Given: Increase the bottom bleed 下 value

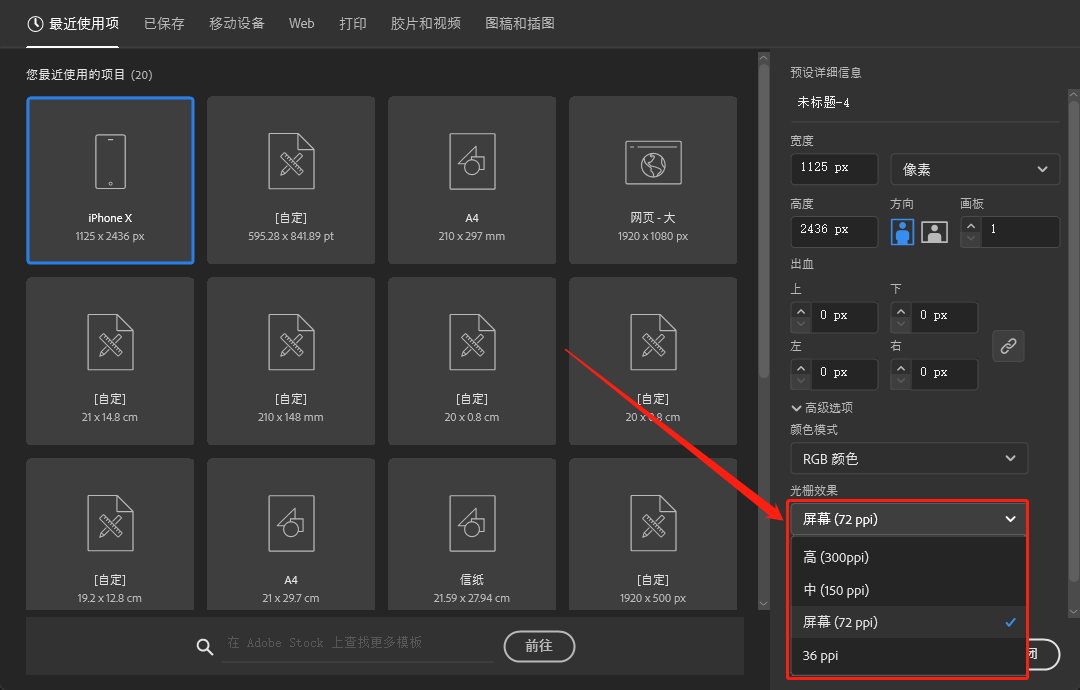Looking at the screenshot, I should [x=901, y=311].
